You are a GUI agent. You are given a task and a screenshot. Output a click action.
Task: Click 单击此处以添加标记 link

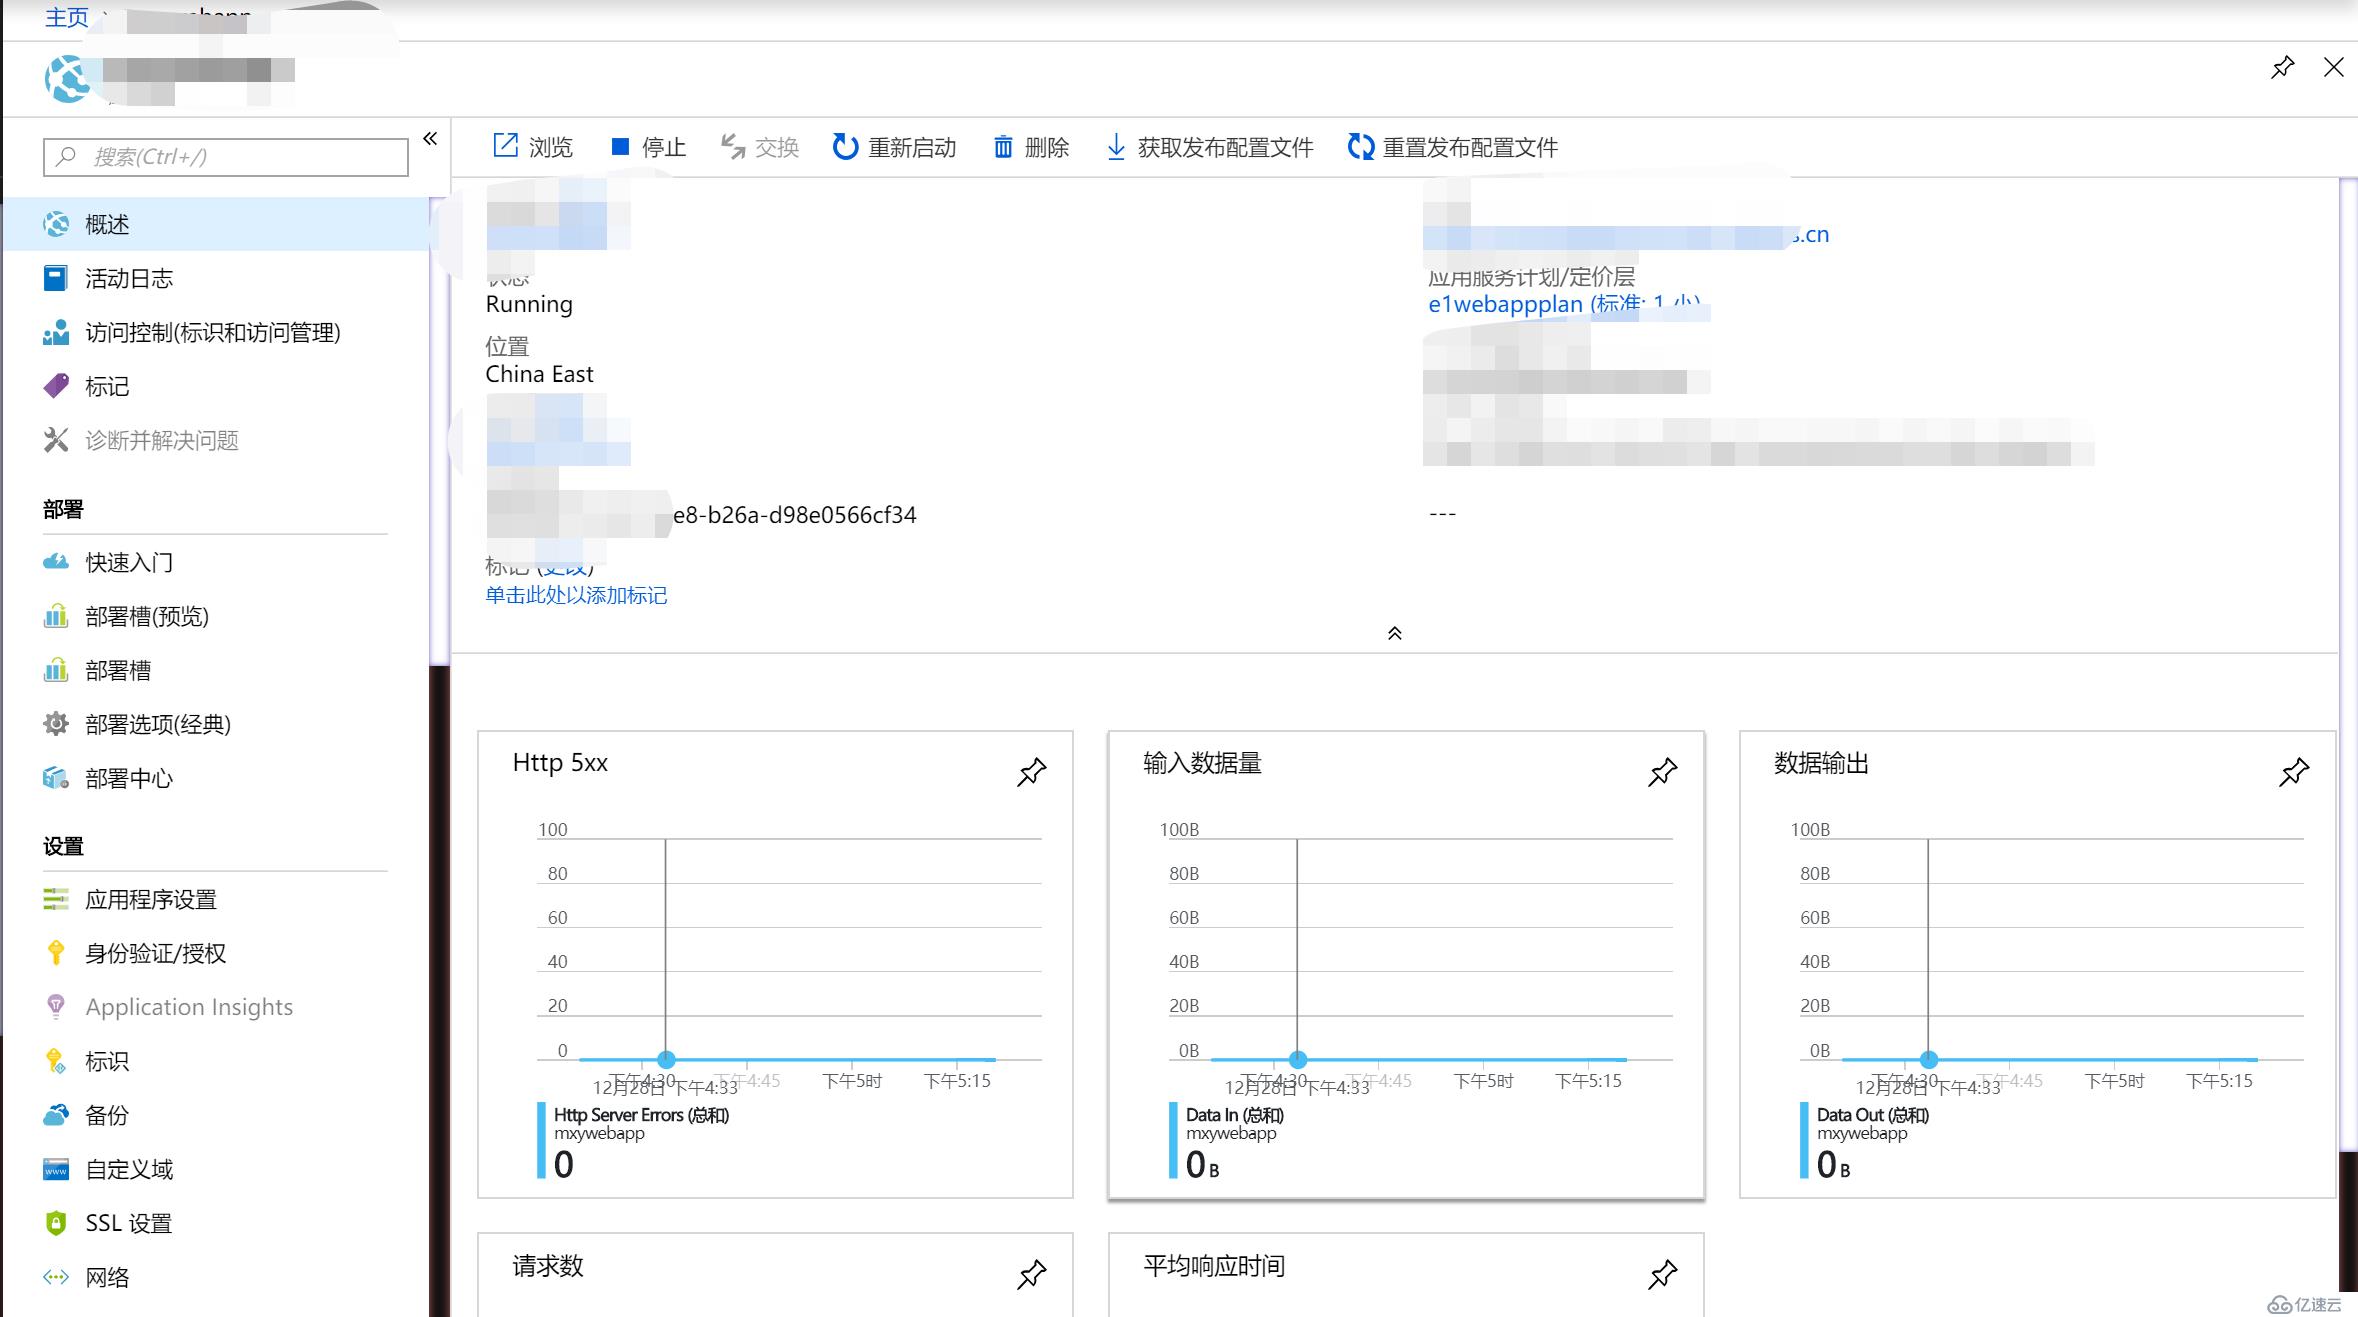click(575, 595)
